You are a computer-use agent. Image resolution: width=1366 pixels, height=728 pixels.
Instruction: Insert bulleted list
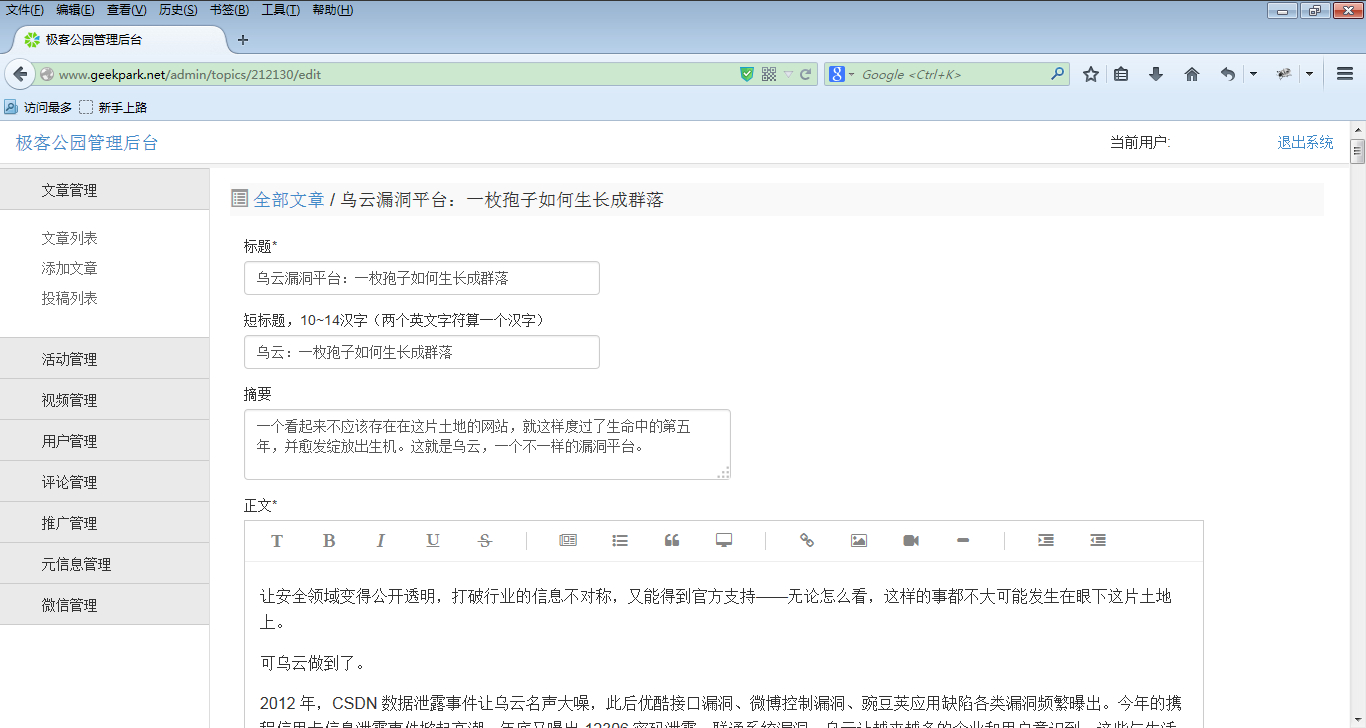coord(620,541)
